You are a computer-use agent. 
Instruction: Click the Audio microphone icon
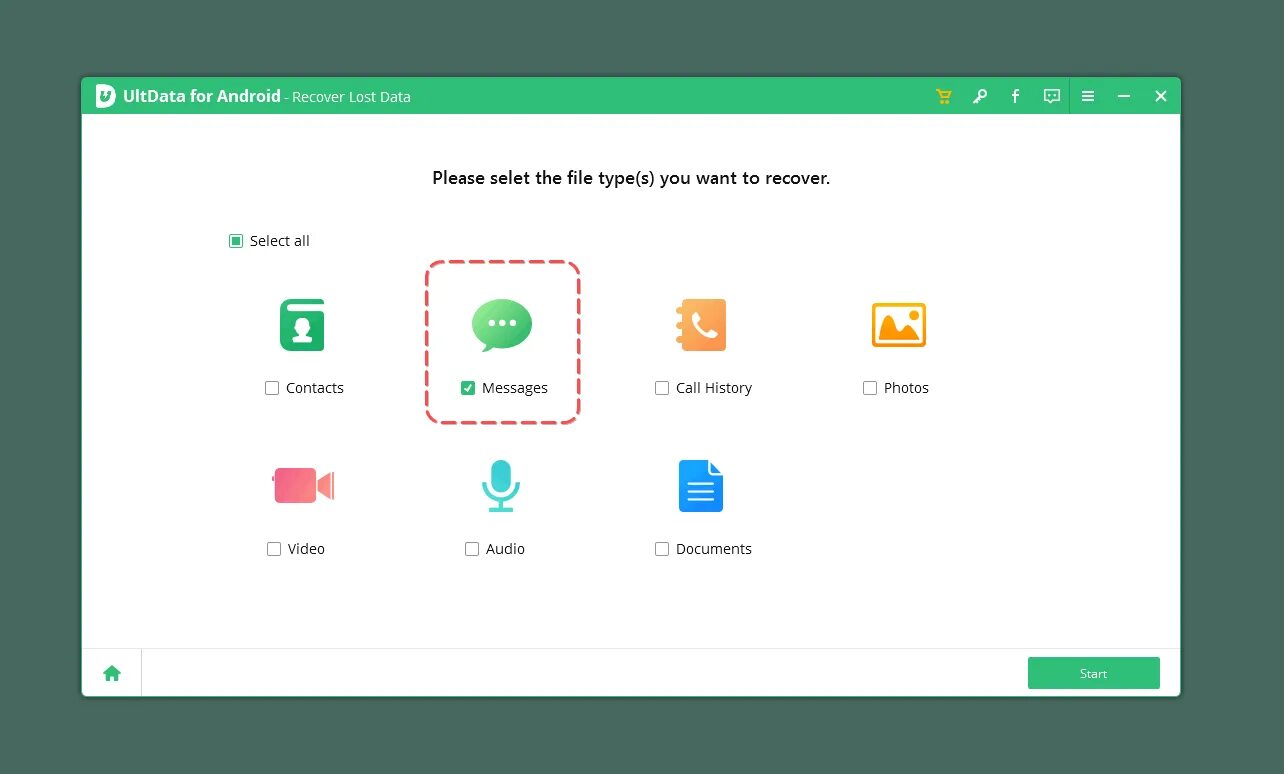[501, 486]
